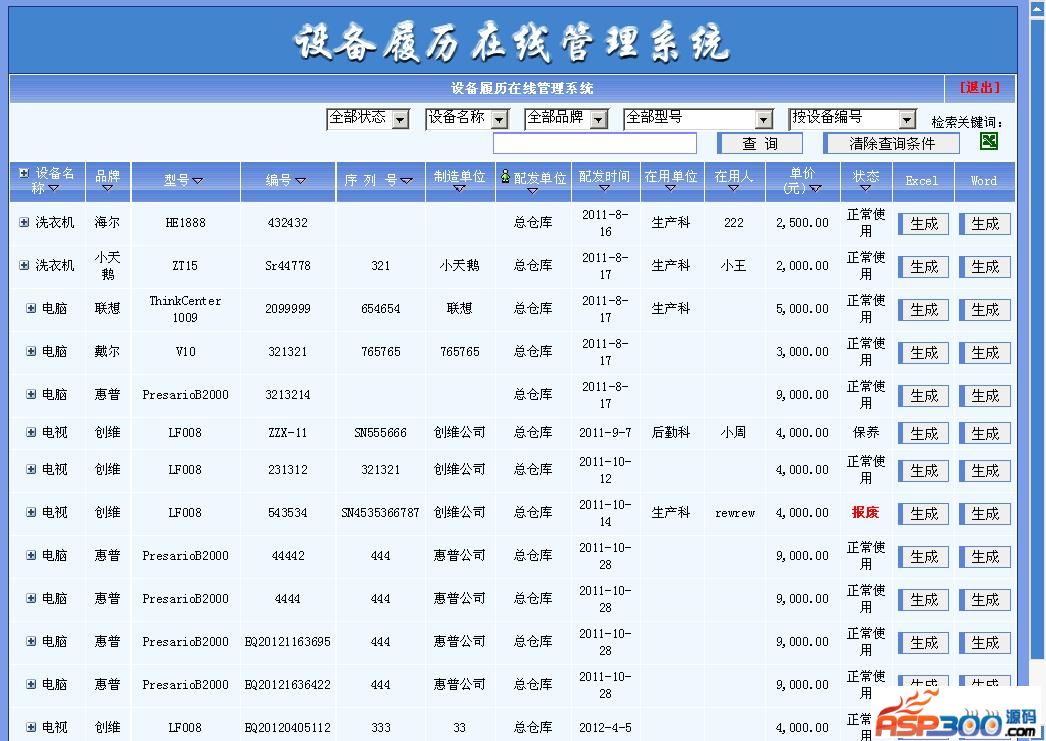Click the 查询 search button
Image resolution: width=1046 pixels, height=741 pixels.
coord(760,143)
